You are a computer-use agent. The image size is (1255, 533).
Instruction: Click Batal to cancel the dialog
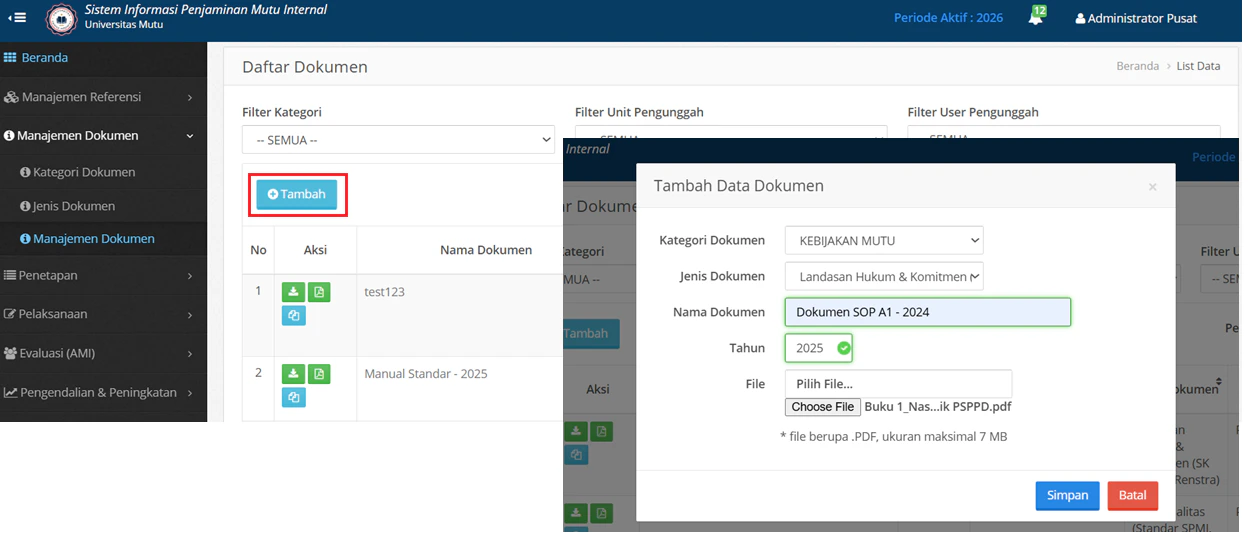1132,496
